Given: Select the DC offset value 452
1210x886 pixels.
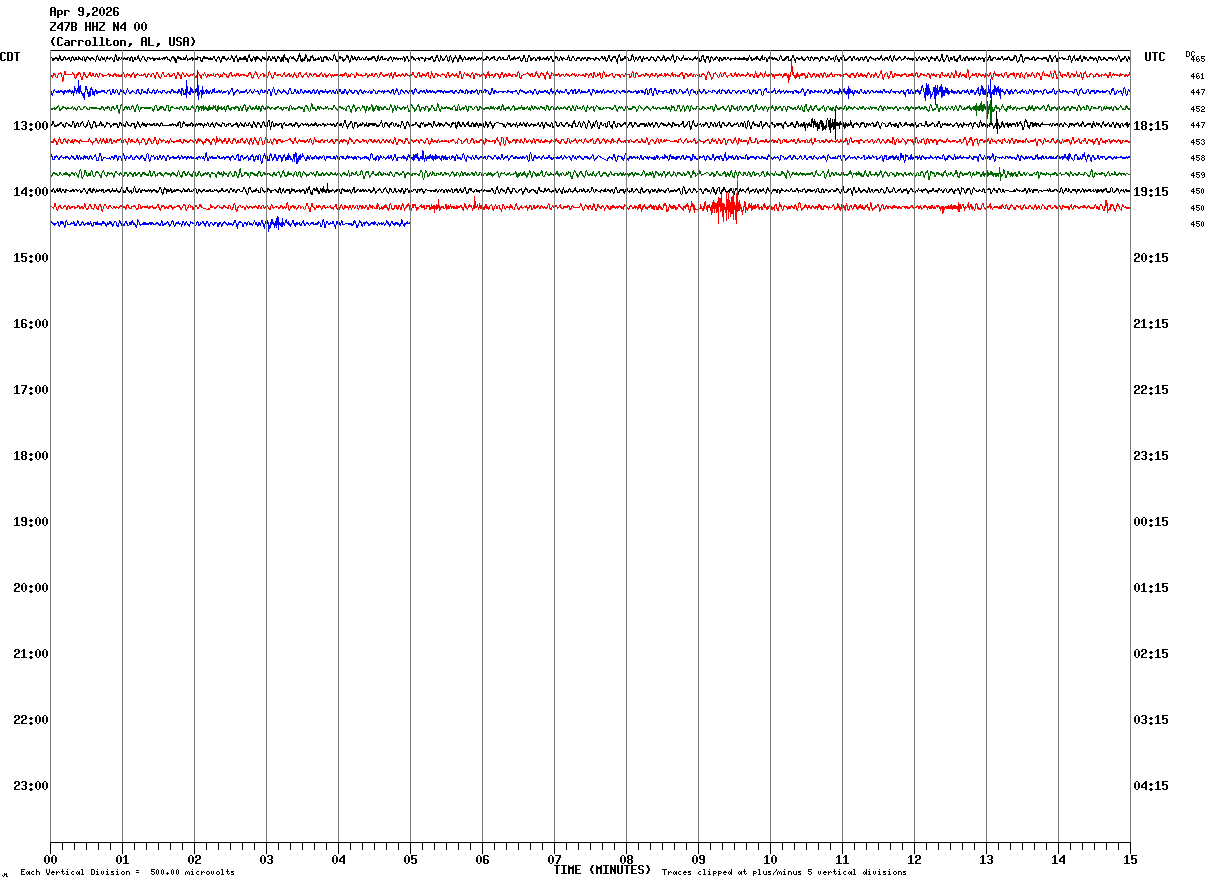Looking at the screenshot, I should click(x=1198, y=109).
